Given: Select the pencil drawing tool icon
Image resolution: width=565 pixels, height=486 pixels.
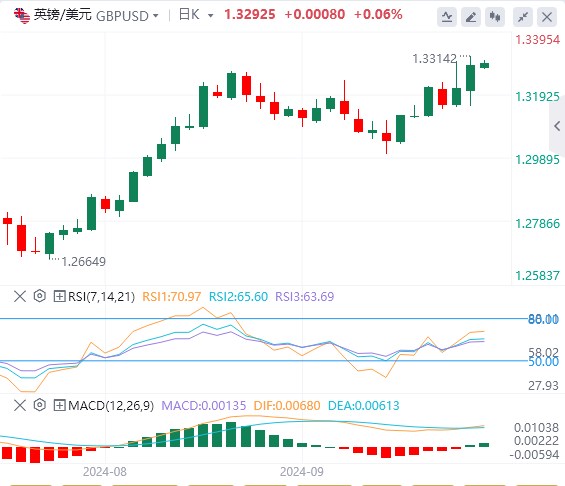Looking at the screenshot, I should pos(471,17).
